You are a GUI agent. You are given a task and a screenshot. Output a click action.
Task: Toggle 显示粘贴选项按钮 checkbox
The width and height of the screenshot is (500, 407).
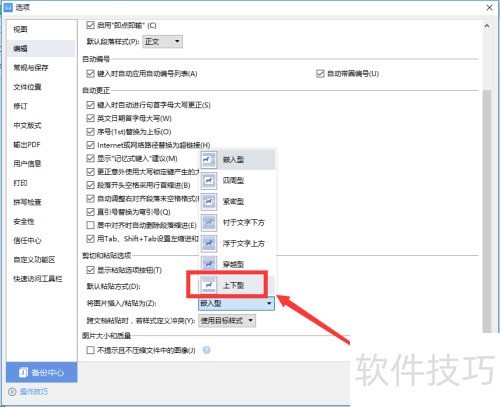tap(90, 270)
